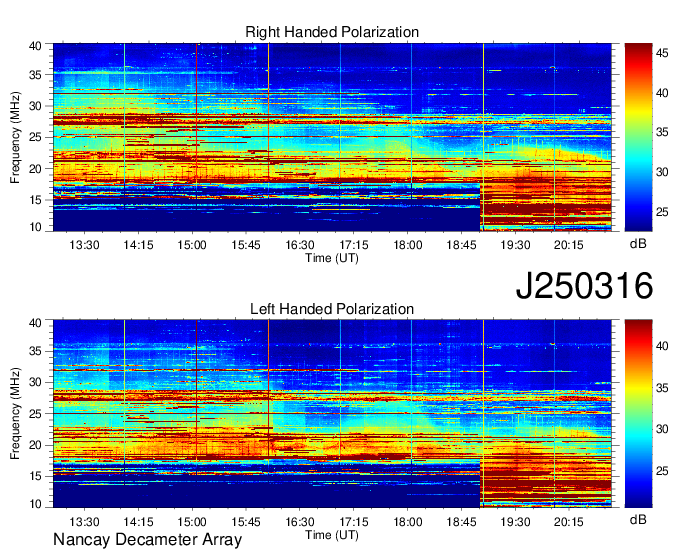Click the Right Handed spectrogram image
The height and width of the screenshot is (552, 680).
[x=332, y=137]
